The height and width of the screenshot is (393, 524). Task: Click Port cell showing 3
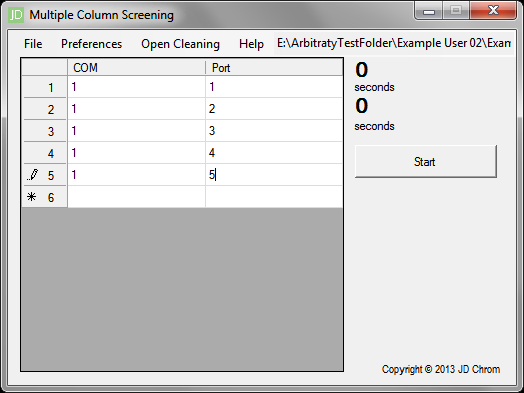[274, 131]
